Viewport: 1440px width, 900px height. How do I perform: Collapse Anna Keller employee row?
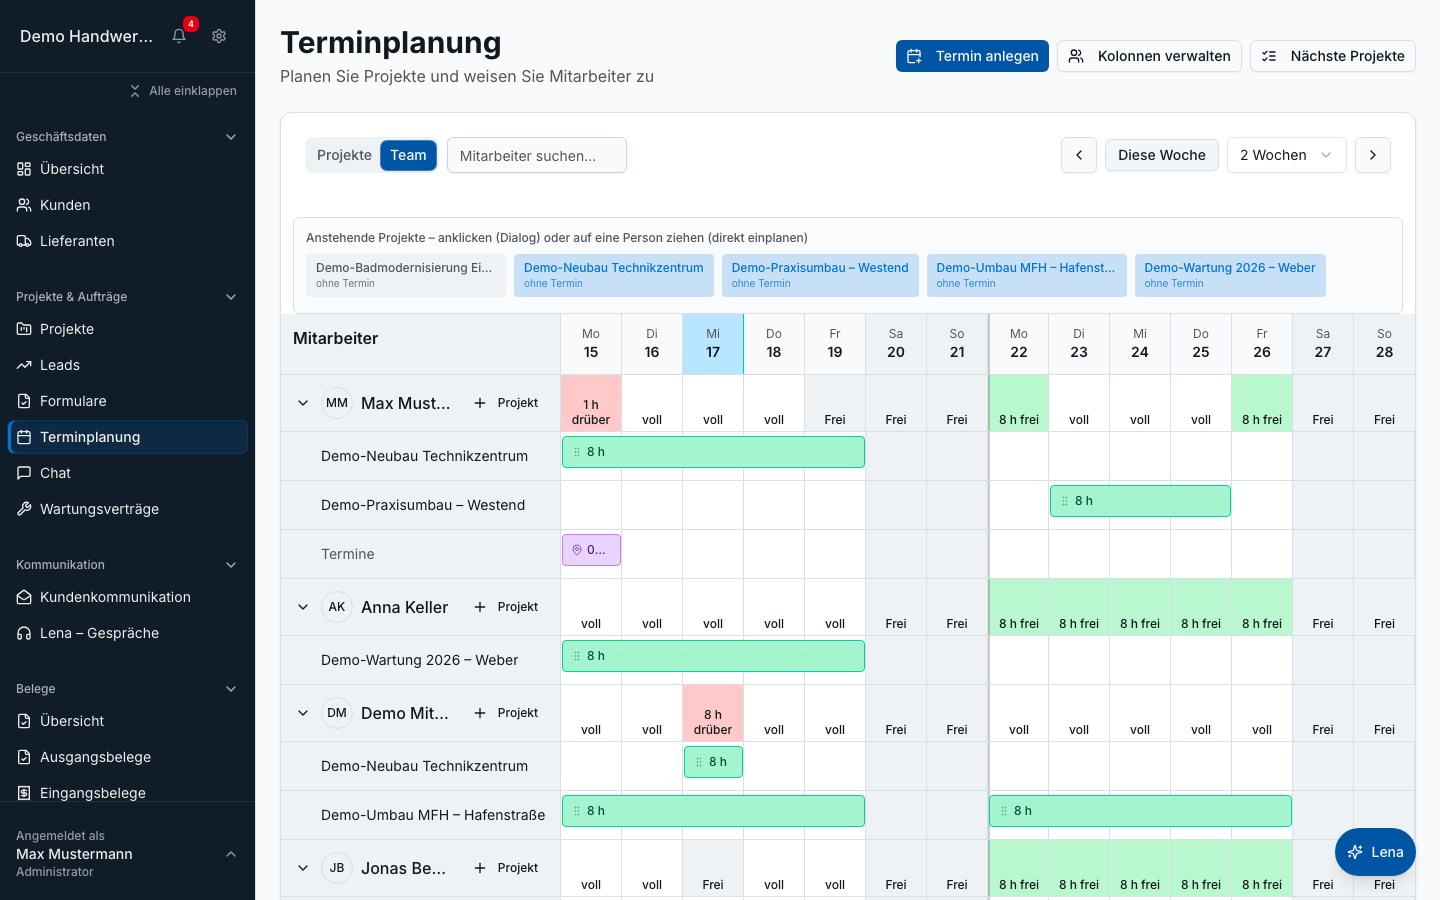click(303, 607)
